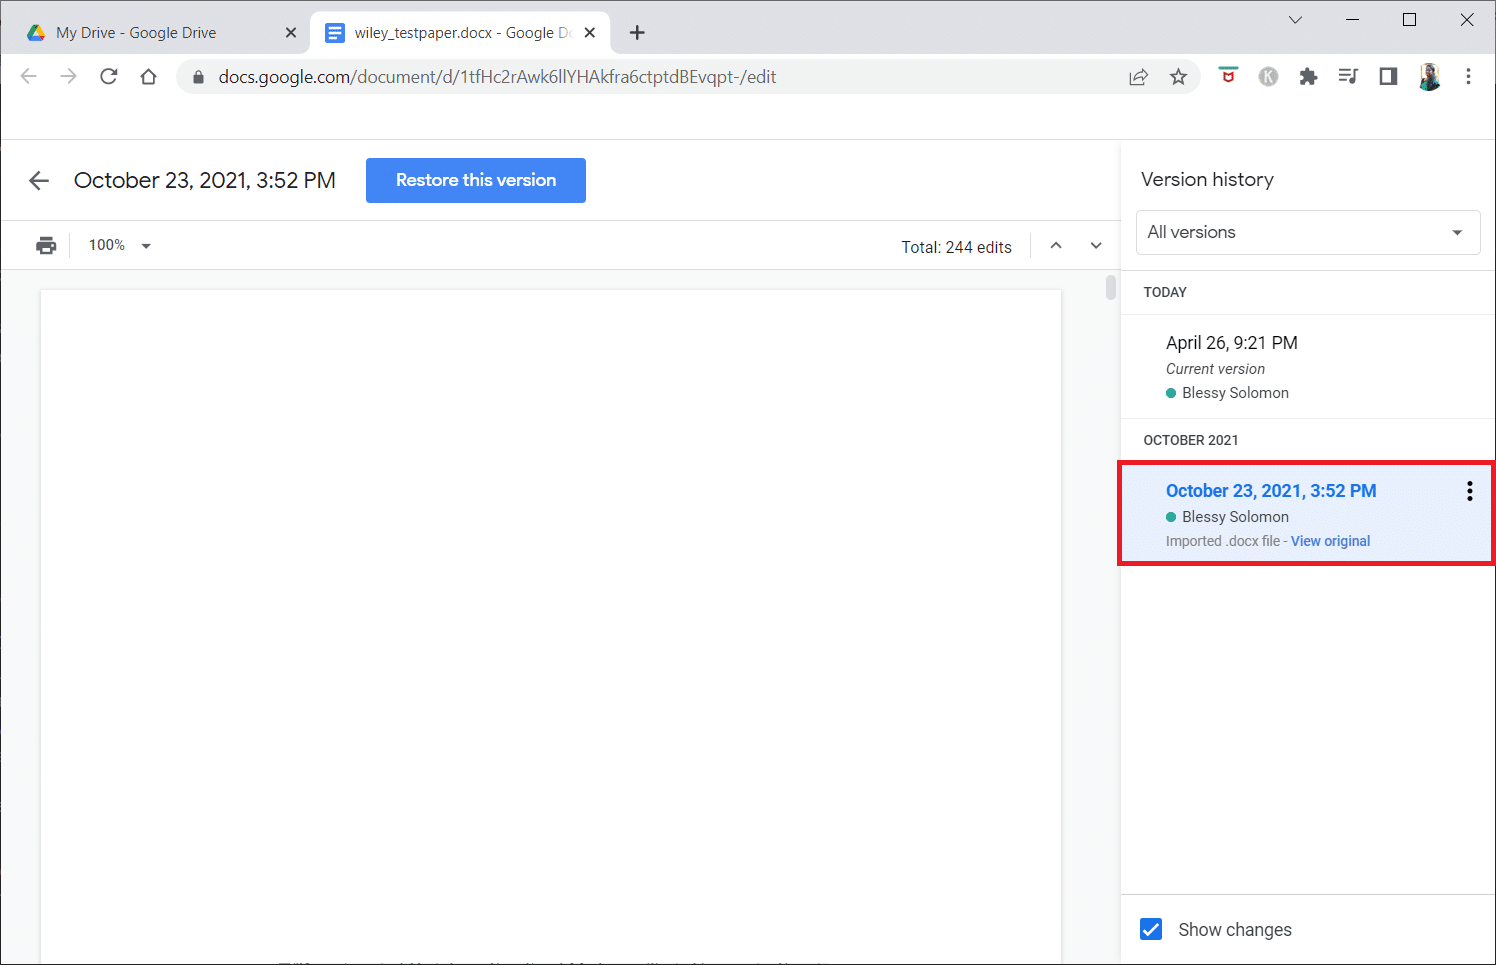Open more actions for October 23 version
Screen dimensions: 1496x965
[1469, 490]
